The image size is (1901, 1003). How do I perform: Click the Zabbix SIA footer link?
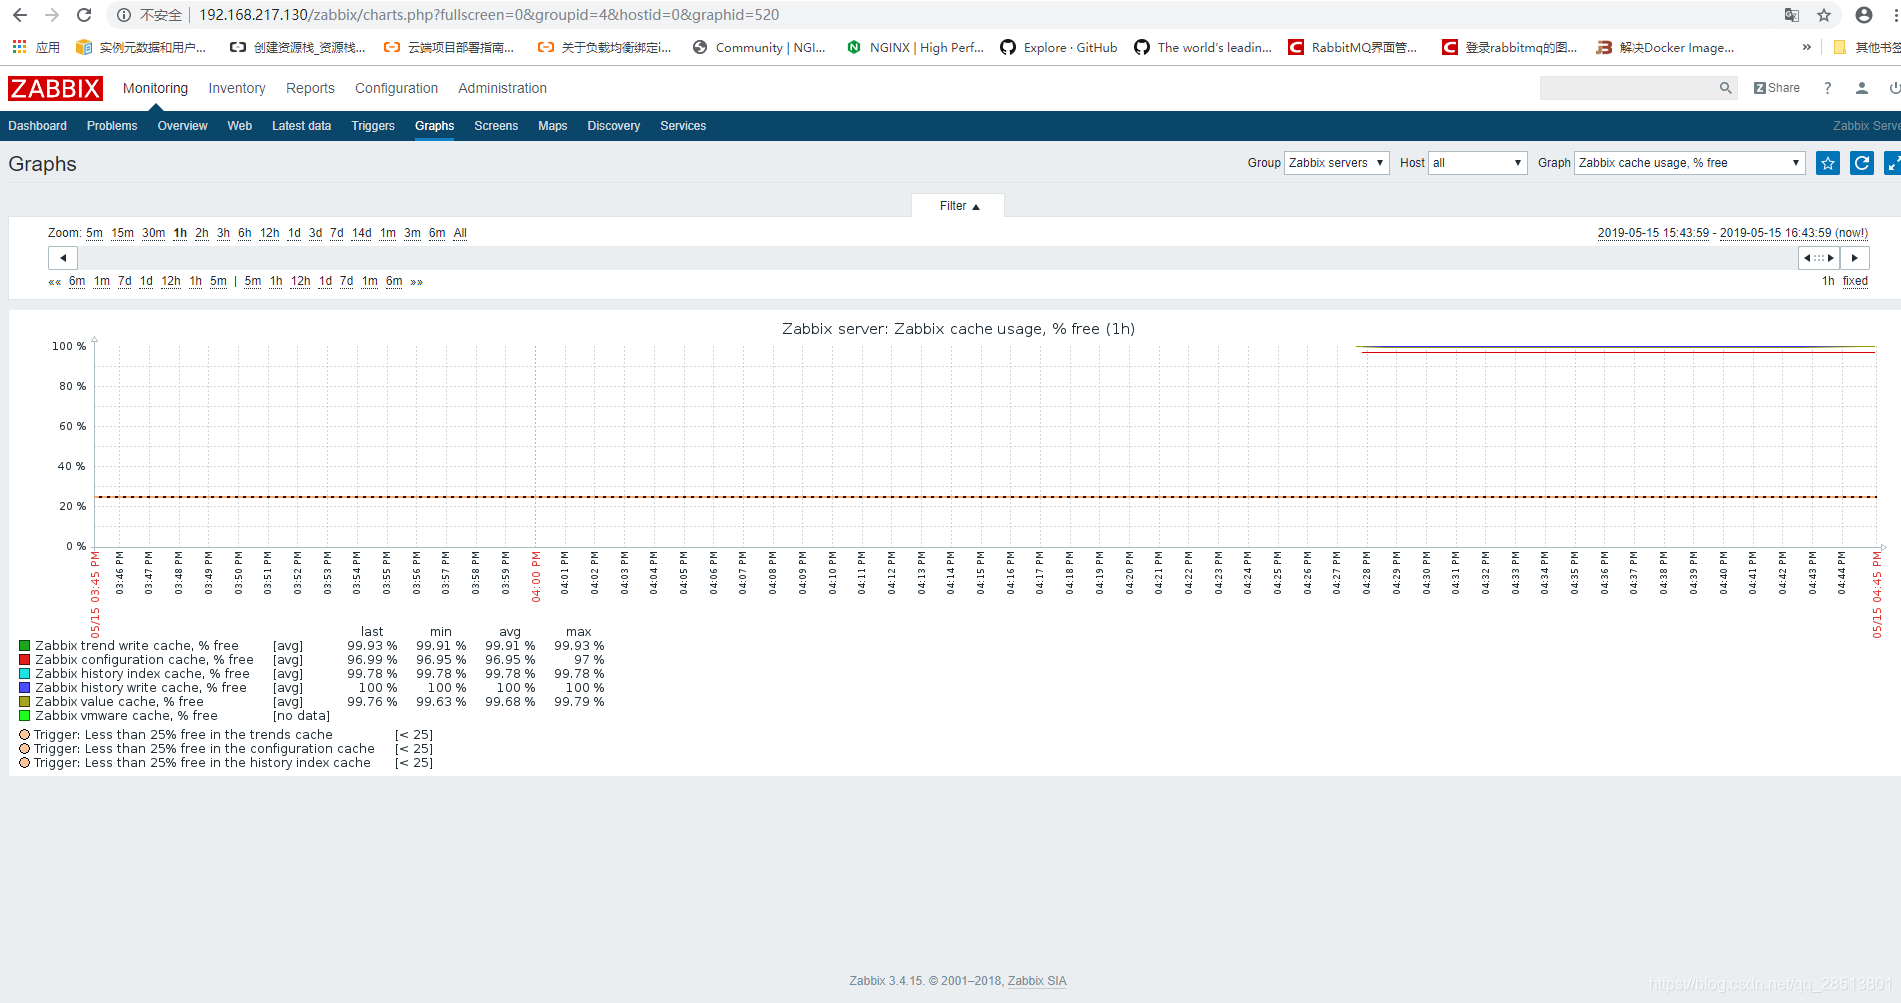1037,981
